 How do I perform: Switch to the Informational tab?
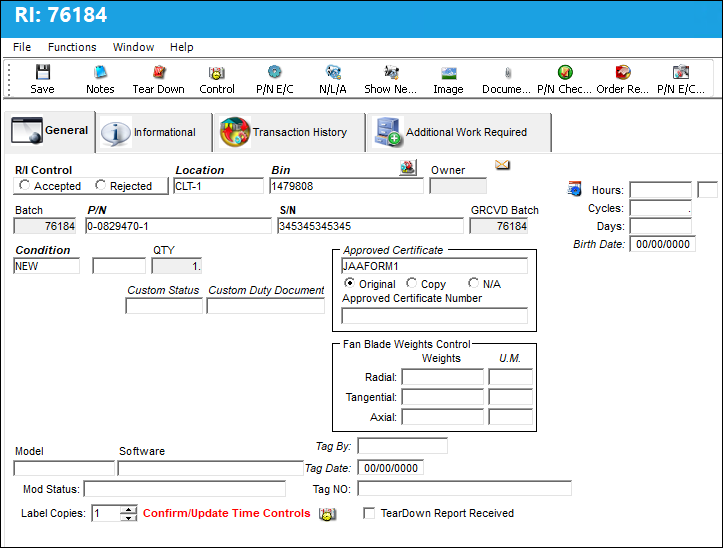click(x=154, y=132)
